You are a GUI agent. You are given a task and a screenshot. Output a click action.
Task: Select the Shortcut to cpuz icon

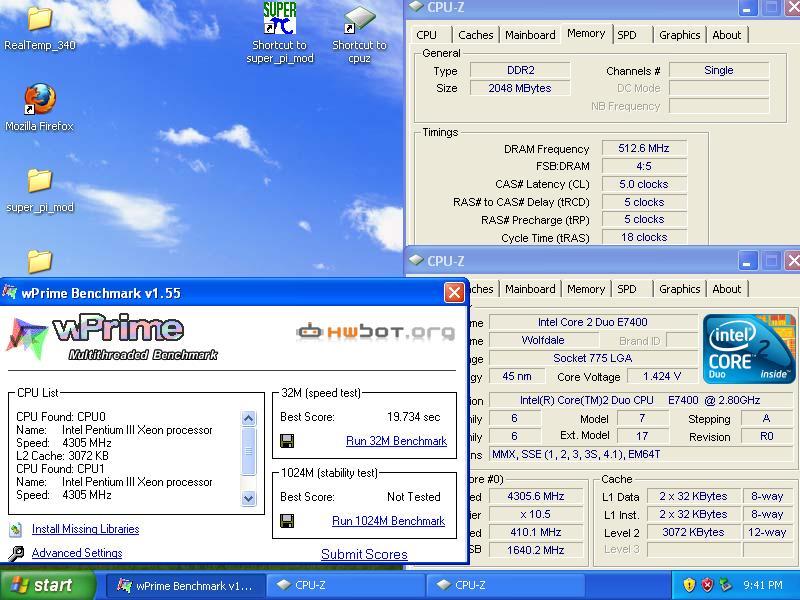click(x=359, y=19)
